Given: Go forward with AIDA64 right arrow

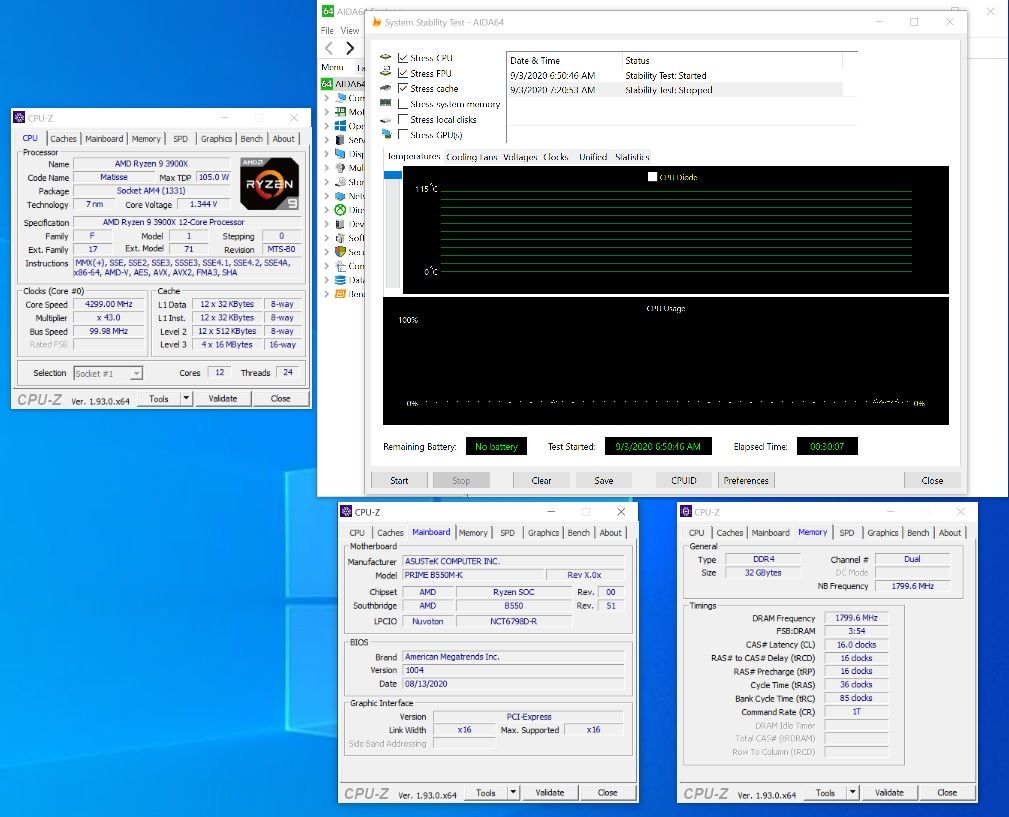Looking at the screenshot, I should click(349, 48).
